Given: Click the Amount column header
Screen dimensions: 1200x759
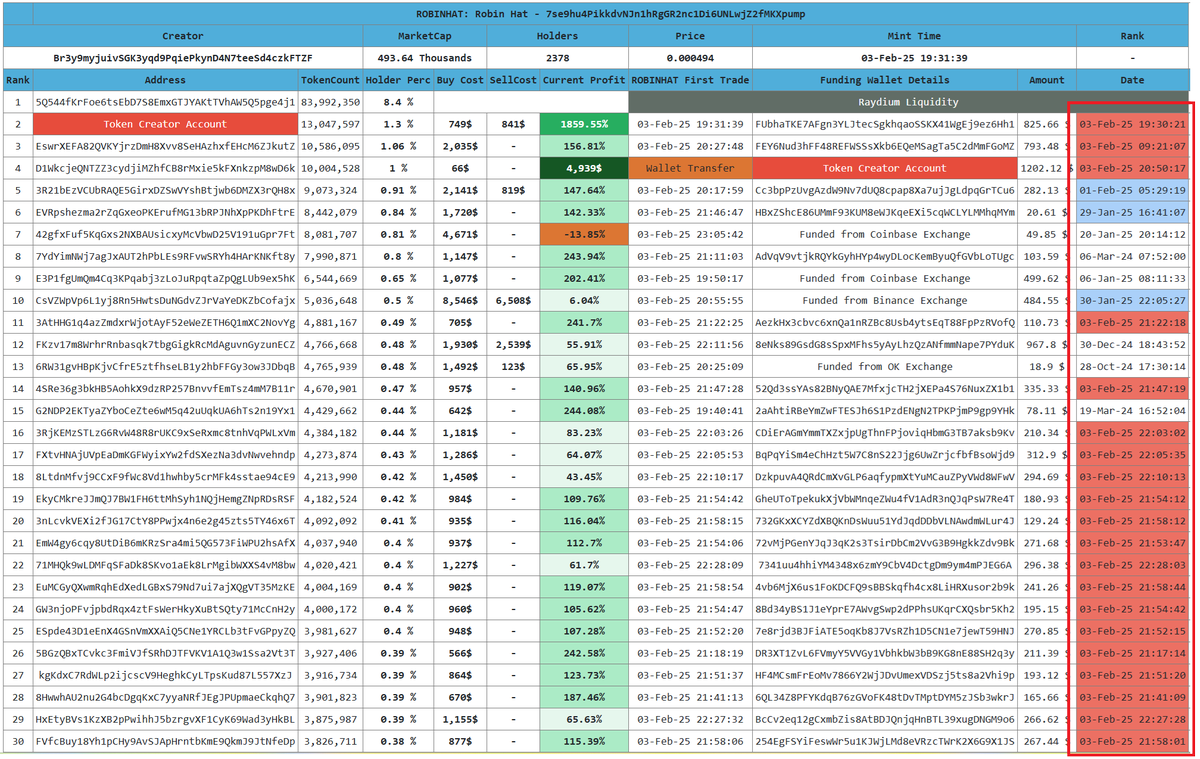Looking at the screenshot, I should click(x=1047, y=80).
